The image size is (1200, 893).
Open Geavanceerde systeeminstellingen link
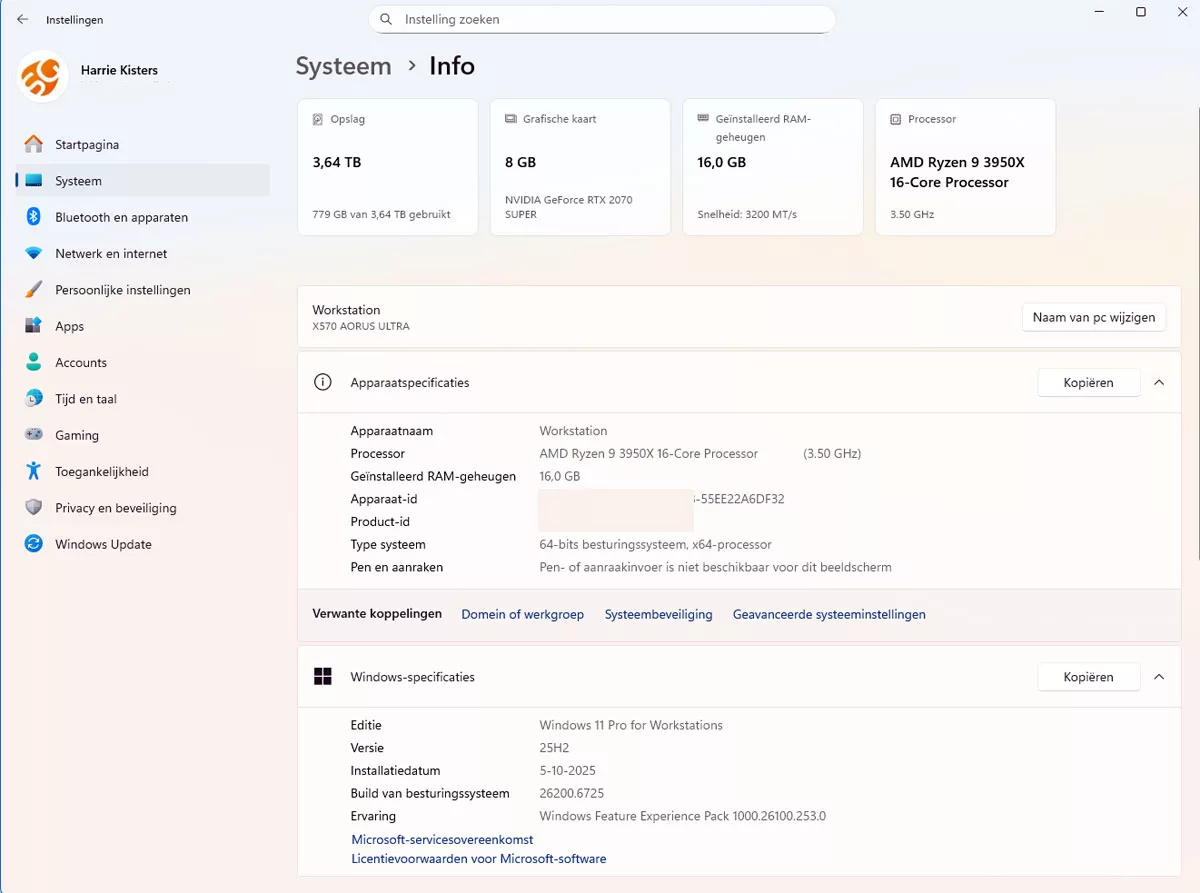click(829, 614)
